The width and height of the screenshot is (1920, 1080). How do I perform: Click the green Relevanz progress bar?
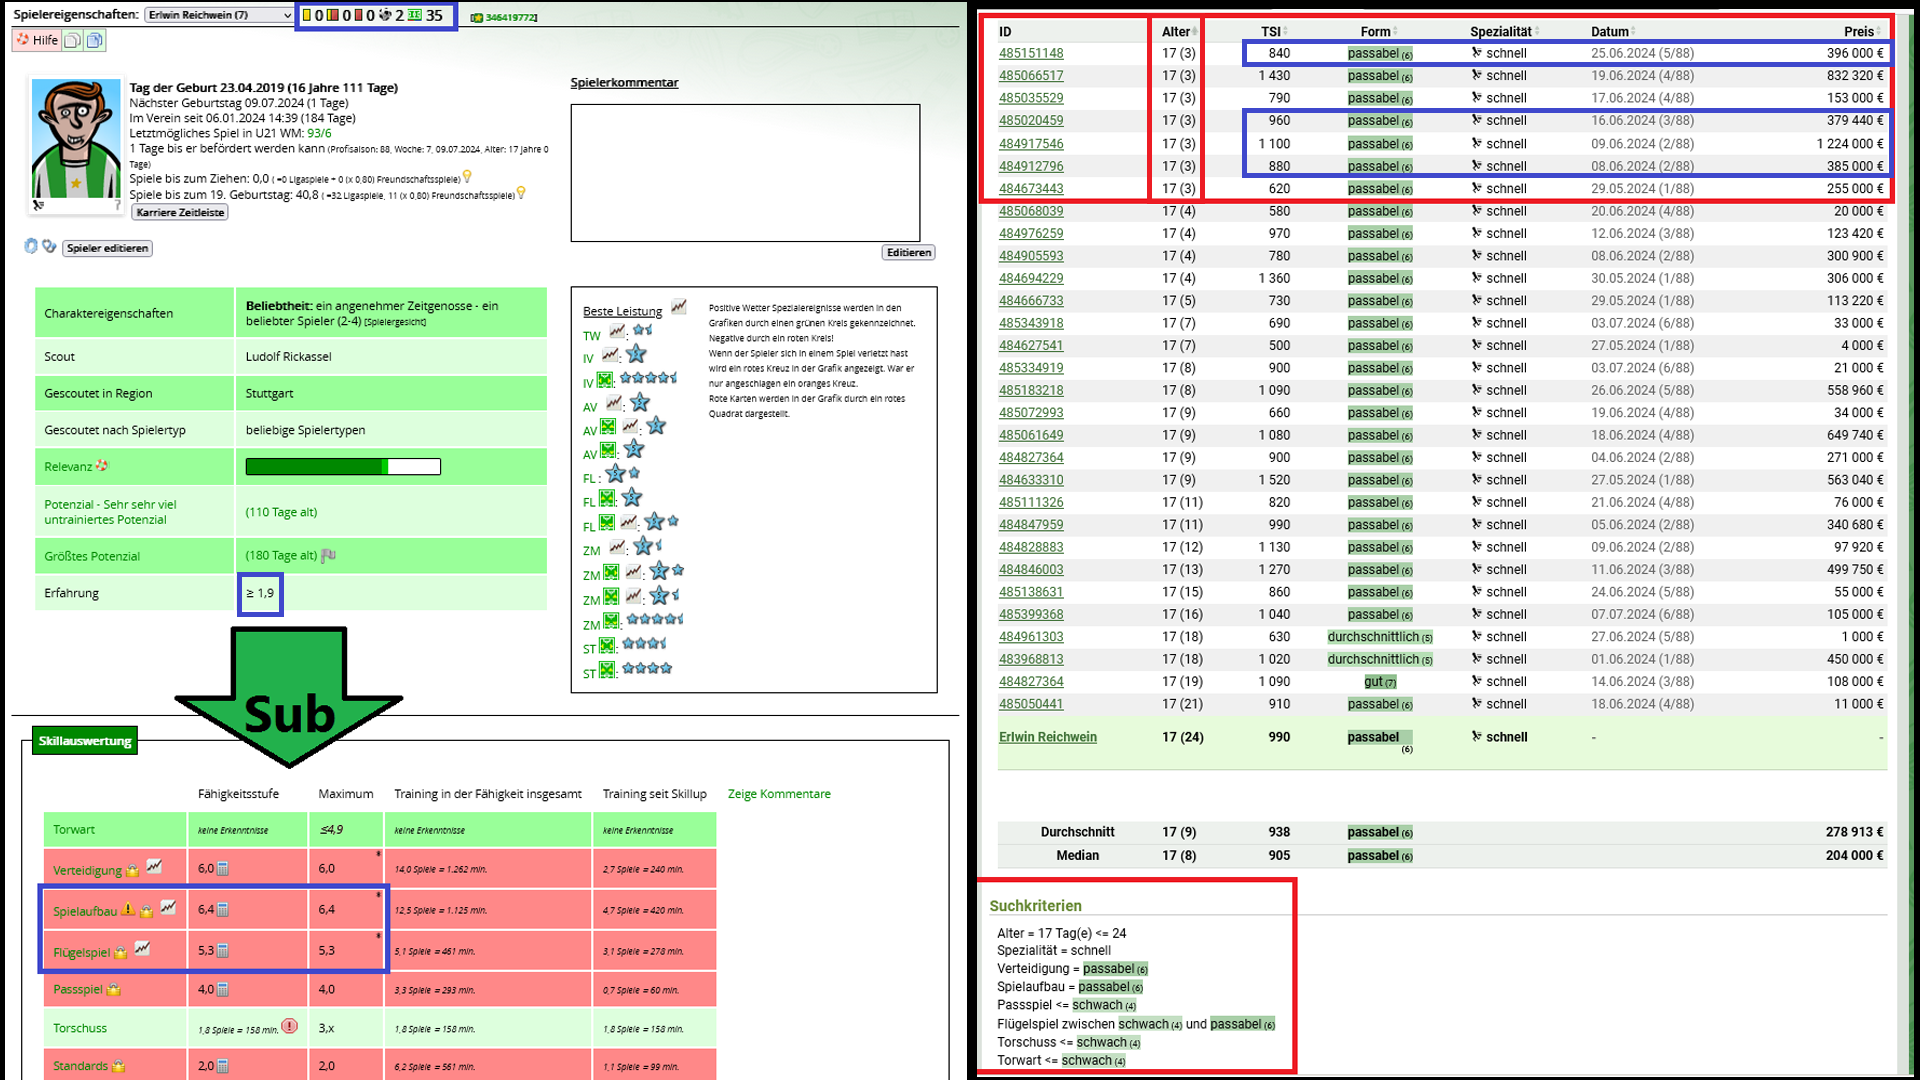click(x=343, y=467)
